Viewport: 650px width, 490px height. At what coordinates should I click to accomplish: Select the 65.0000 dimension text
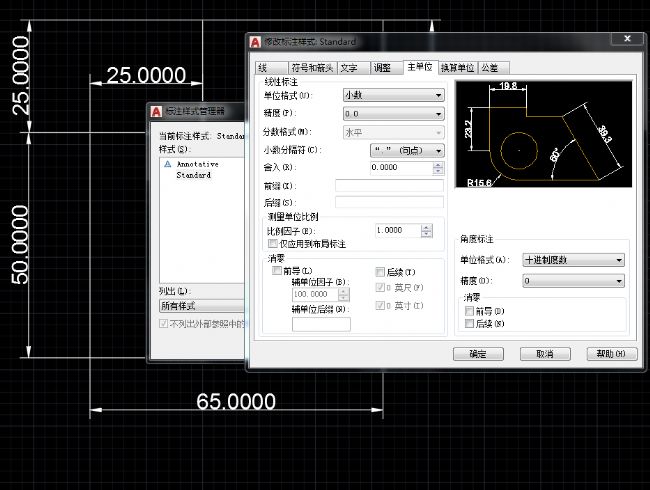click(236, 401)
